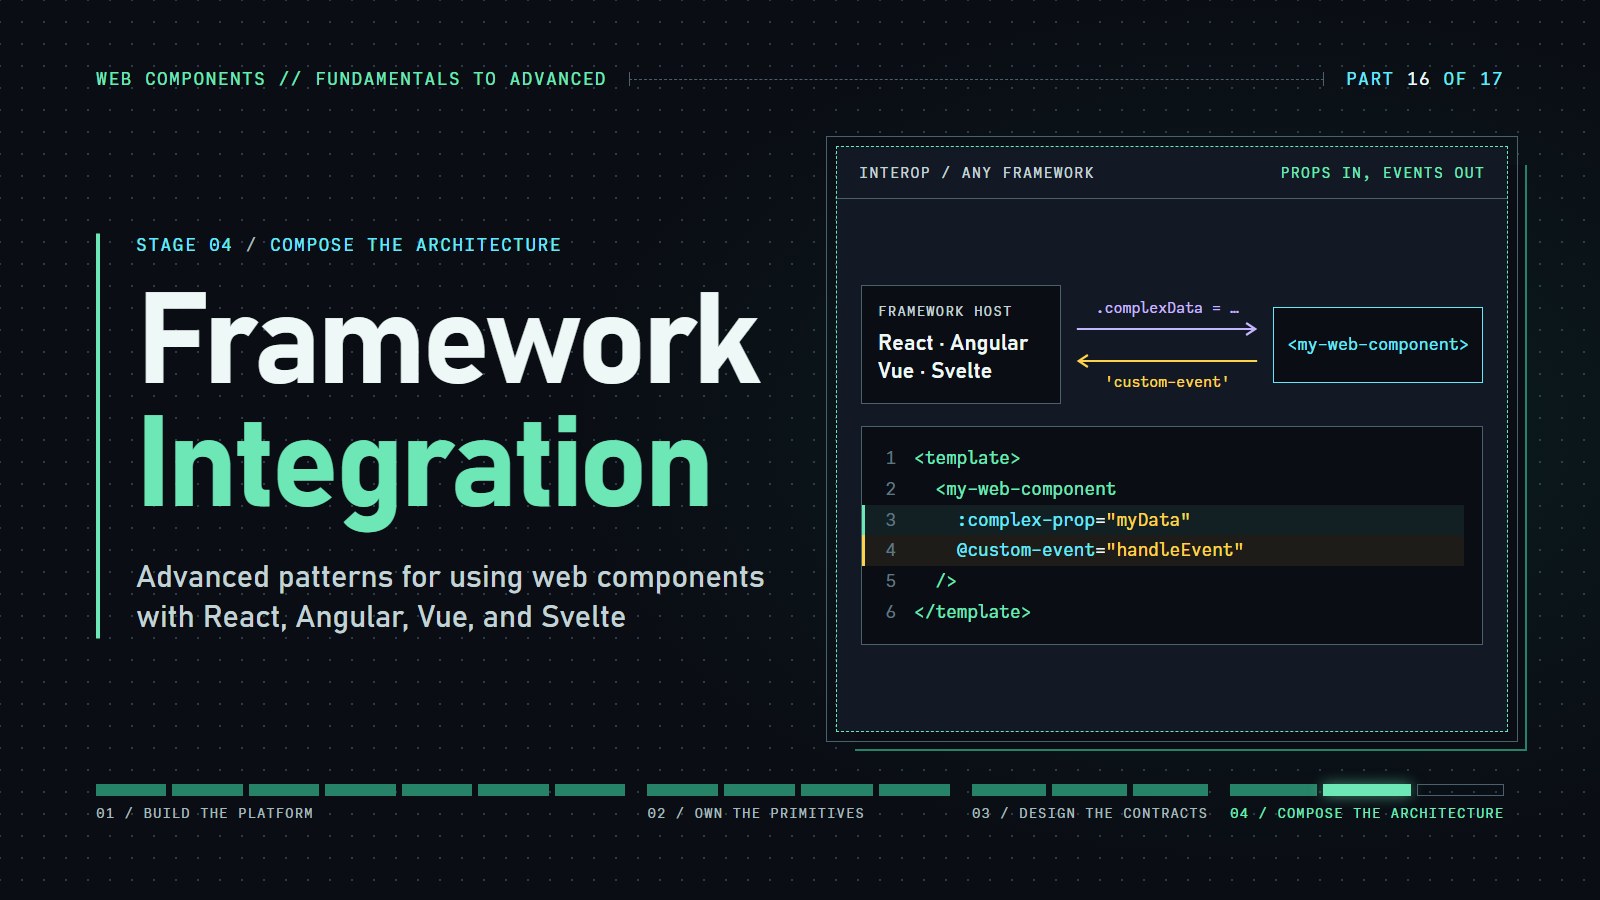Click the 'custom-event' arrow label
1600x900 pixels.
click(1167, 382)
